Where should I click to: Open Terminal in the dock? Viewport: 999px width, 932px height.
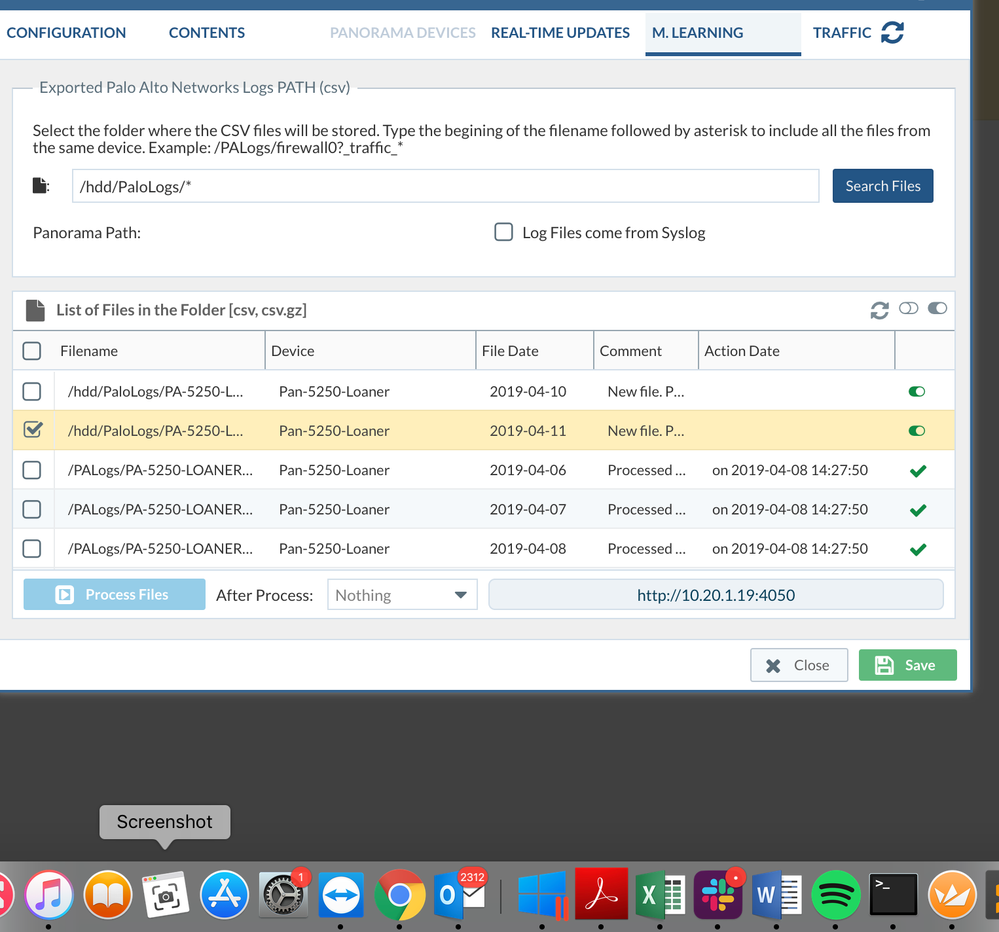pos(893,893)
